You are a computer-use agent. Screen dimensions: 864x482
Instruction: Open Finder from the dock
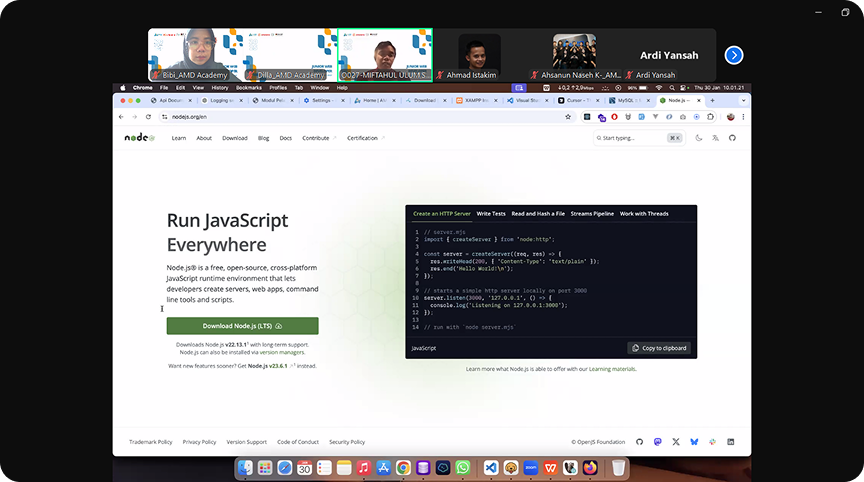tap(245, 468)
